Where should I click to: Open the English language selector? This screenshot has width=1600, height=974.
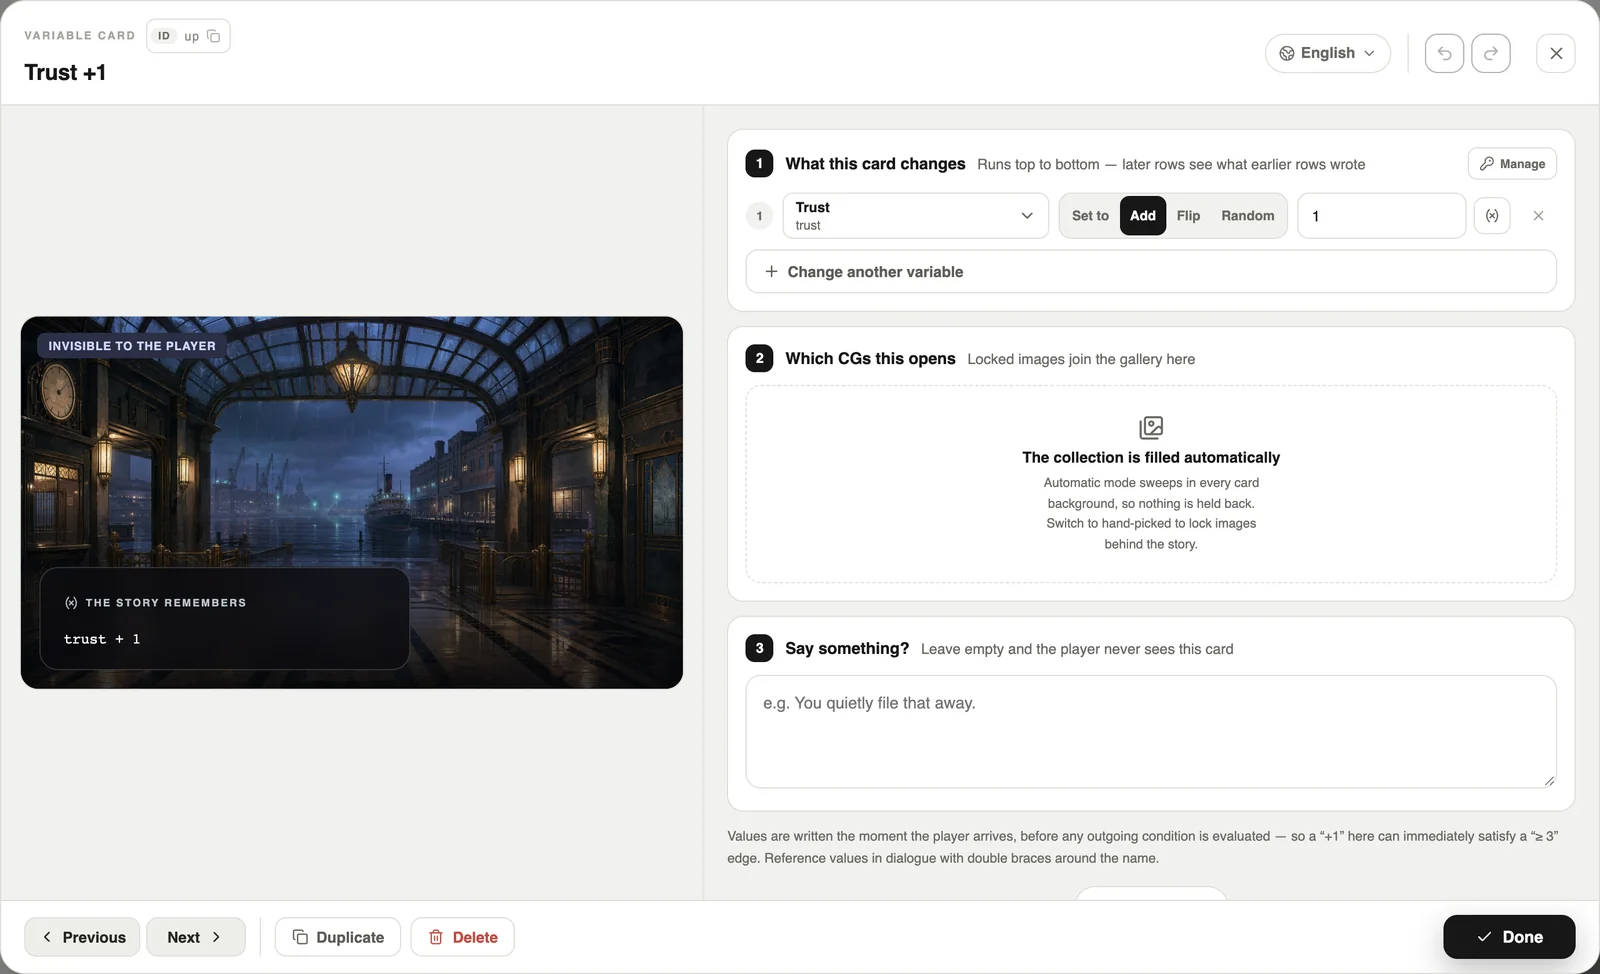click(1328, 53)
